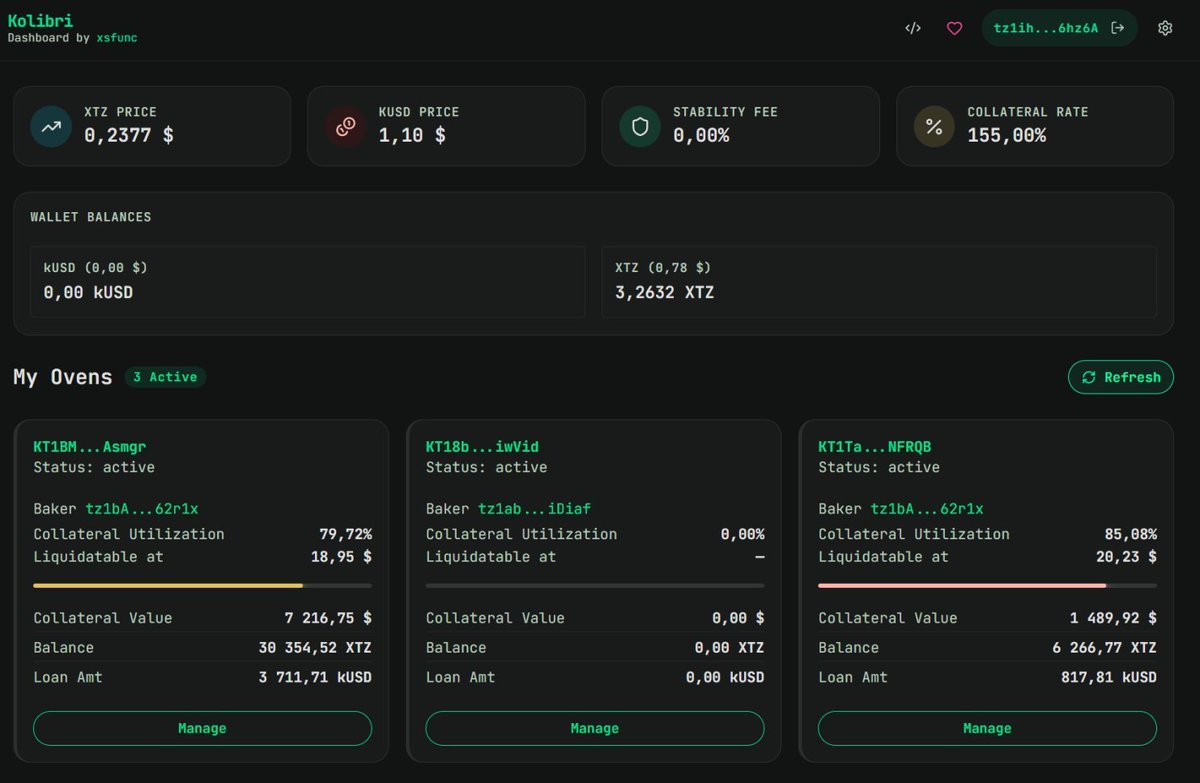The width and height of the screenshot is (1200, 783).
Task: Open the xsfunc author link
Action: 117,38
